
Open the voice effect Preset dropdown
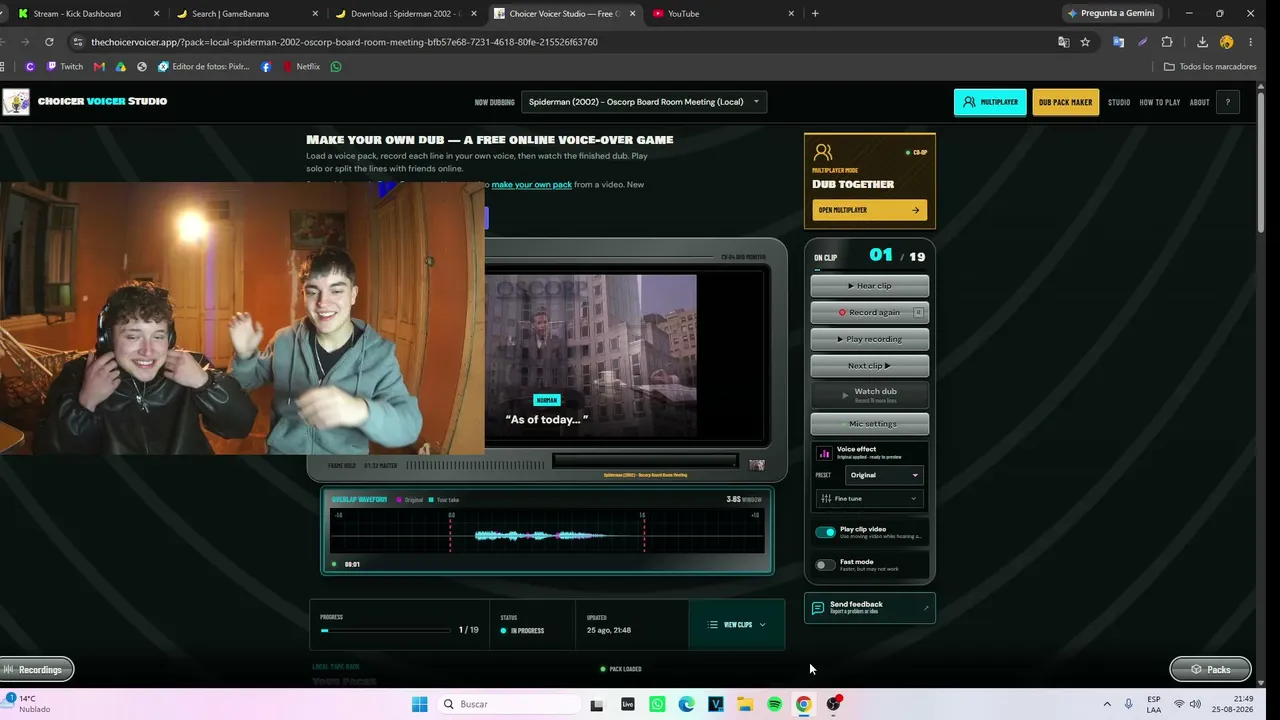[x=884, y=475]
